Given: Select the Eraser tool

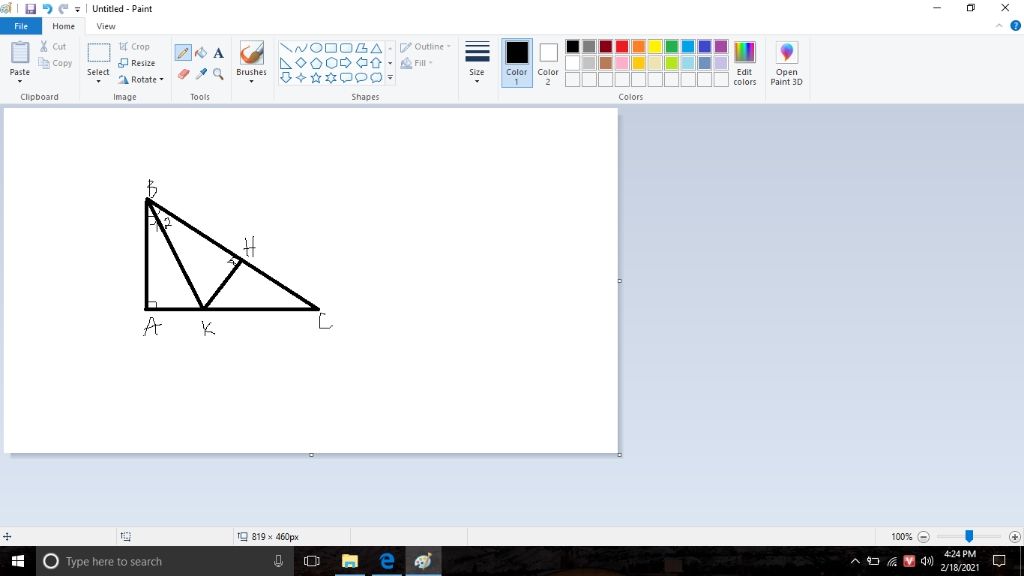Looking at the screenshot, I should [183, 74].
